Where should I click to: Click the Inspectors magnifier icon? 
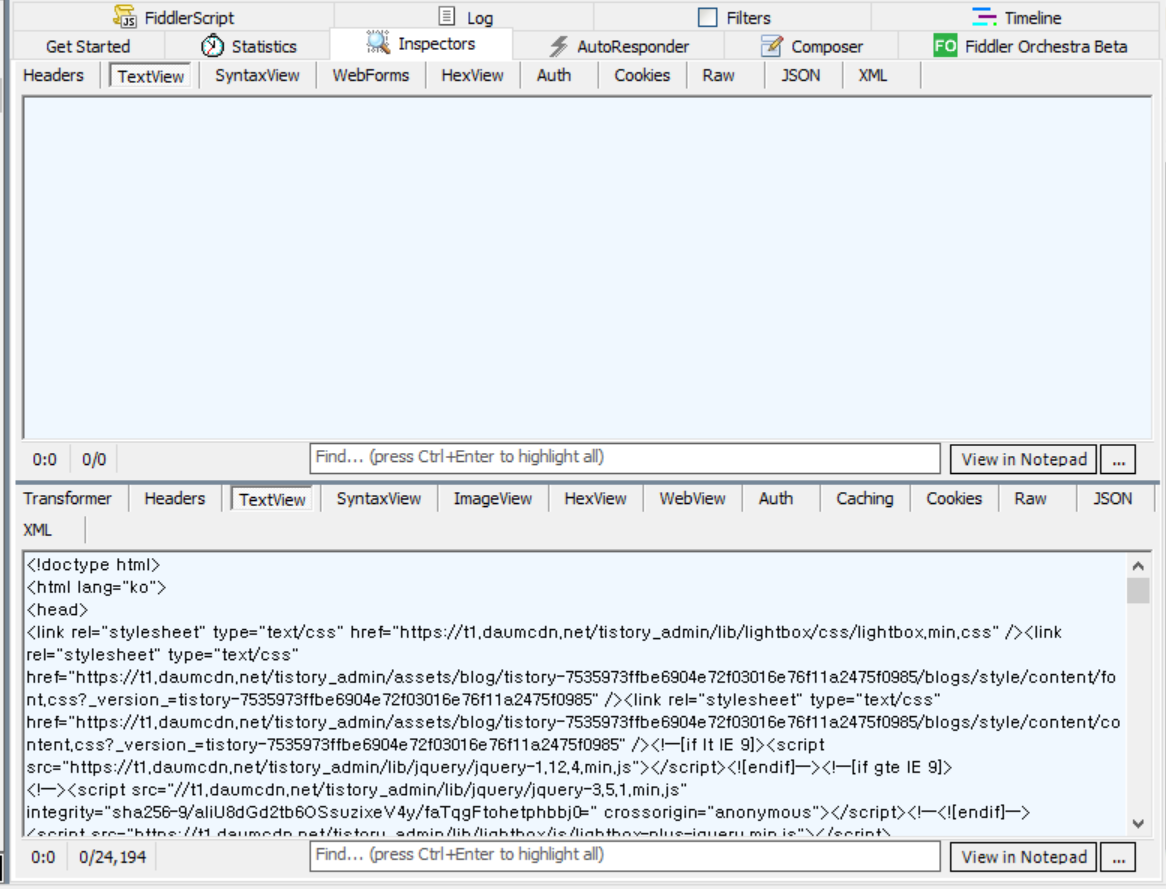[x=378, y=43]
